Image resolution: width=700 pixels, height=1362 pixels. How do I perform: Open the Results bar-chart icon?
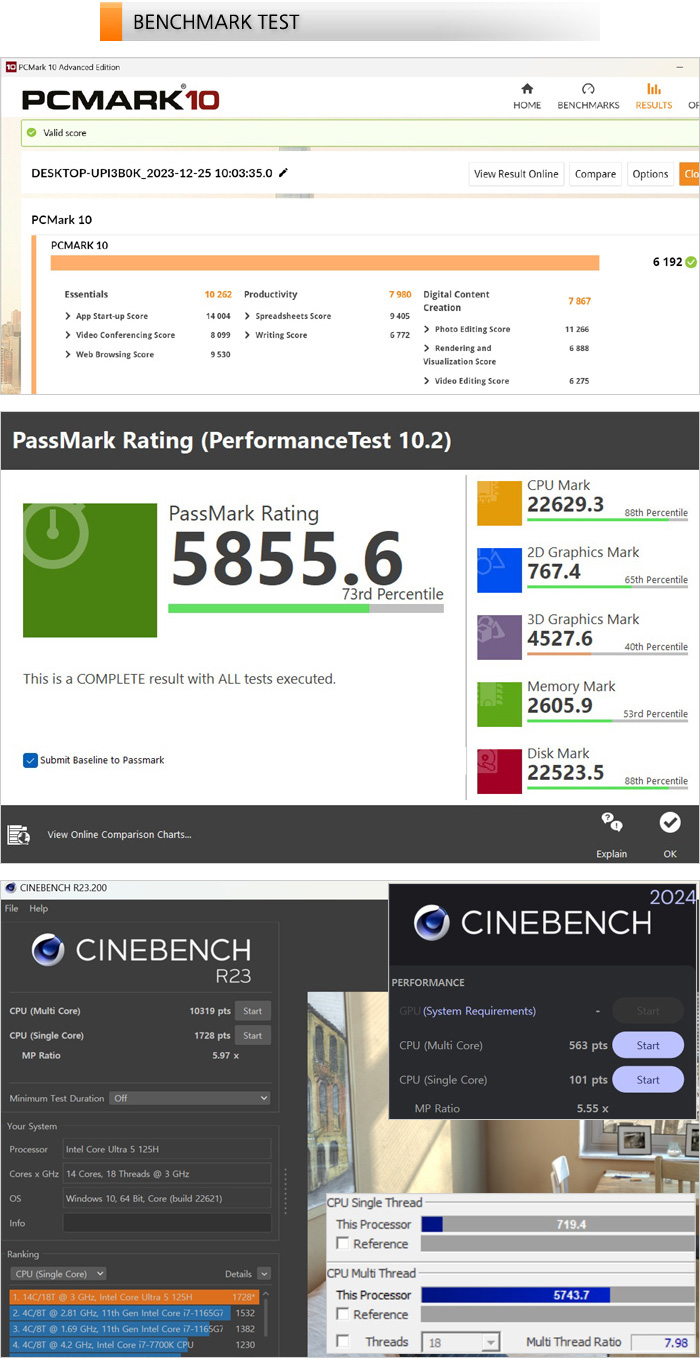pyautogui.click(x=654, y=89)
